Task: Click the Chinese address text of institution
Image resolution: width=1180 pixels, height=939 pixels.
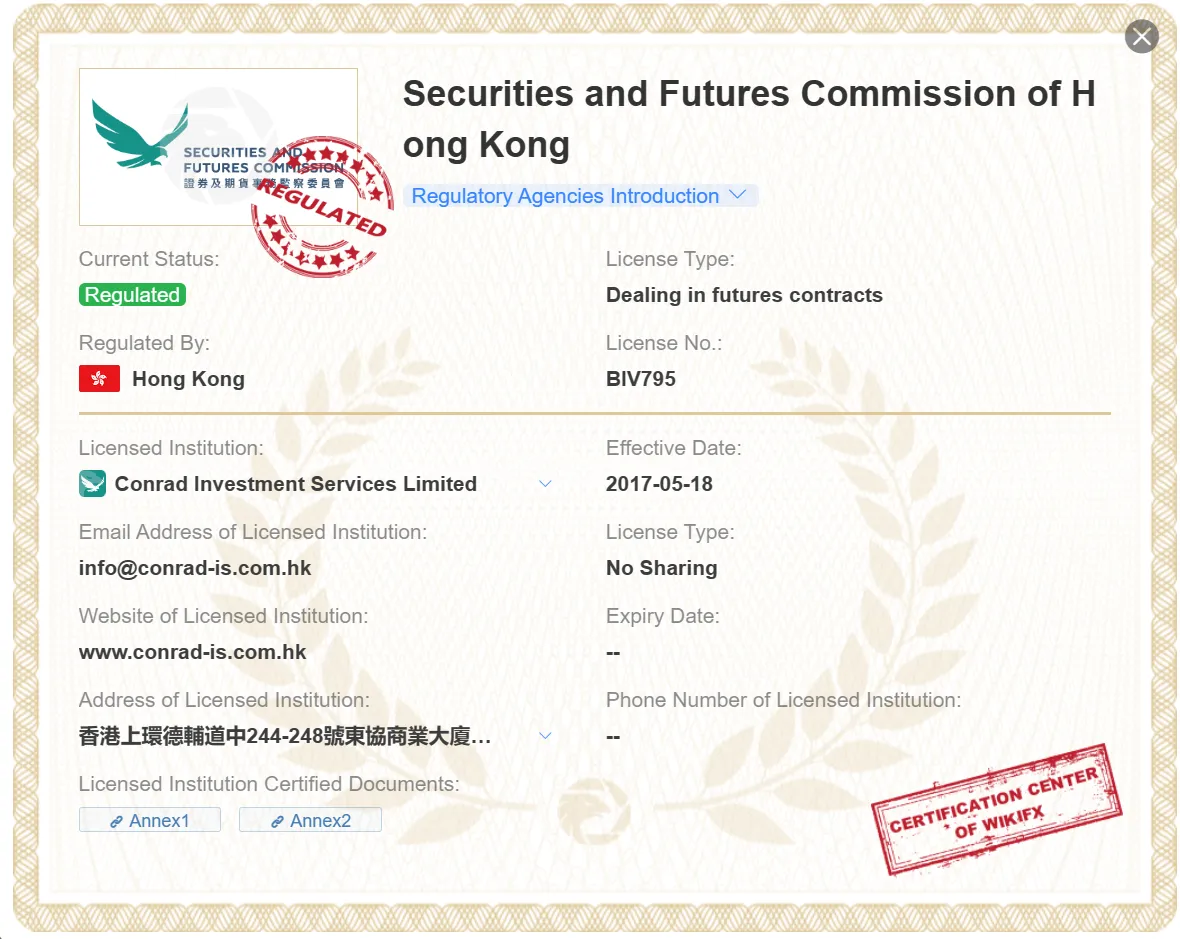Action: (285, 736)
